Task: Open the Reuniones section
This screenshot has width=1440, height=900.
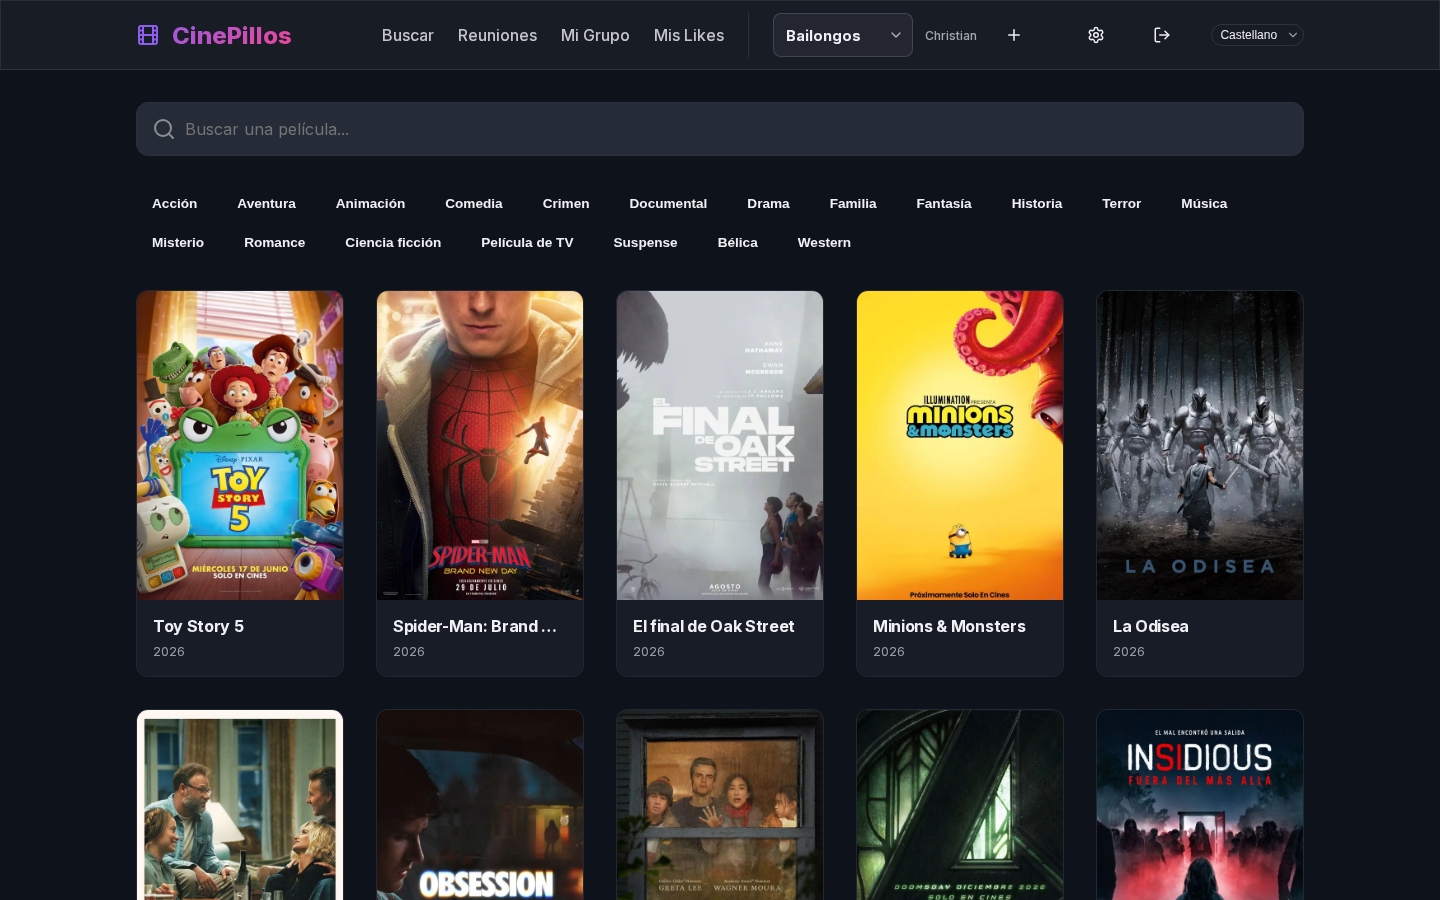Action: pos(497,35)
